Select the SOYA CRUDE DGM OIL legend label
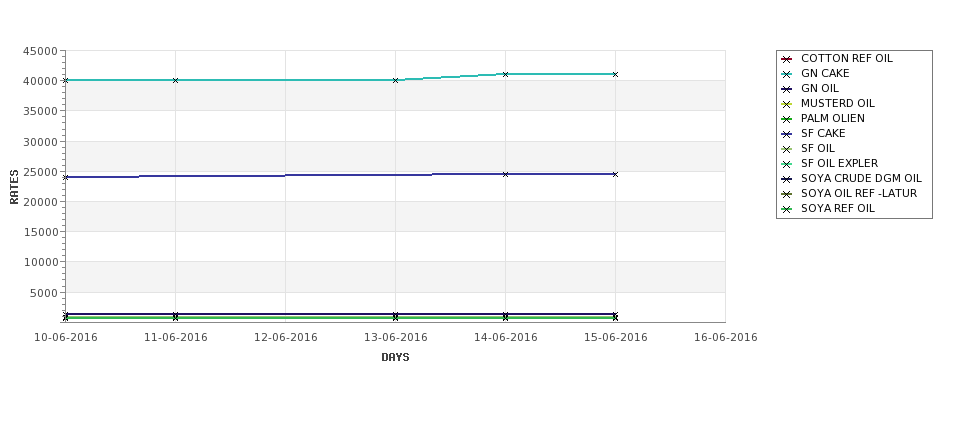975x429 pixels. pos(861,178)
